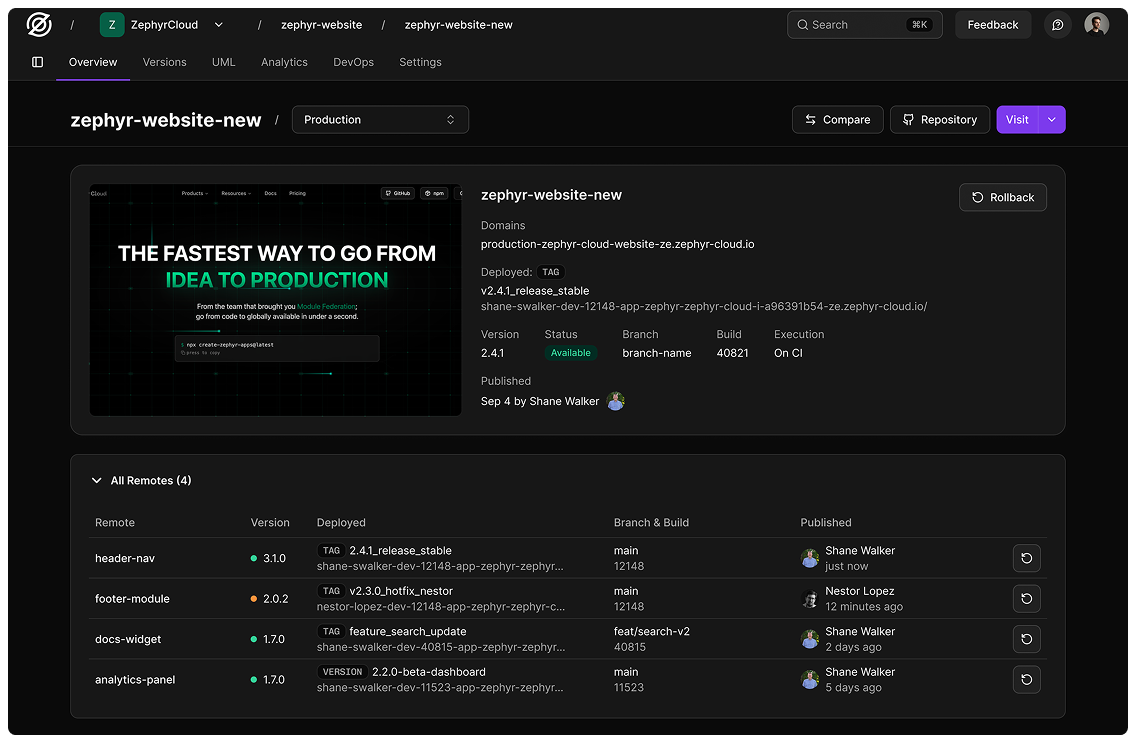Focus the Search input field

pos(864,25)
